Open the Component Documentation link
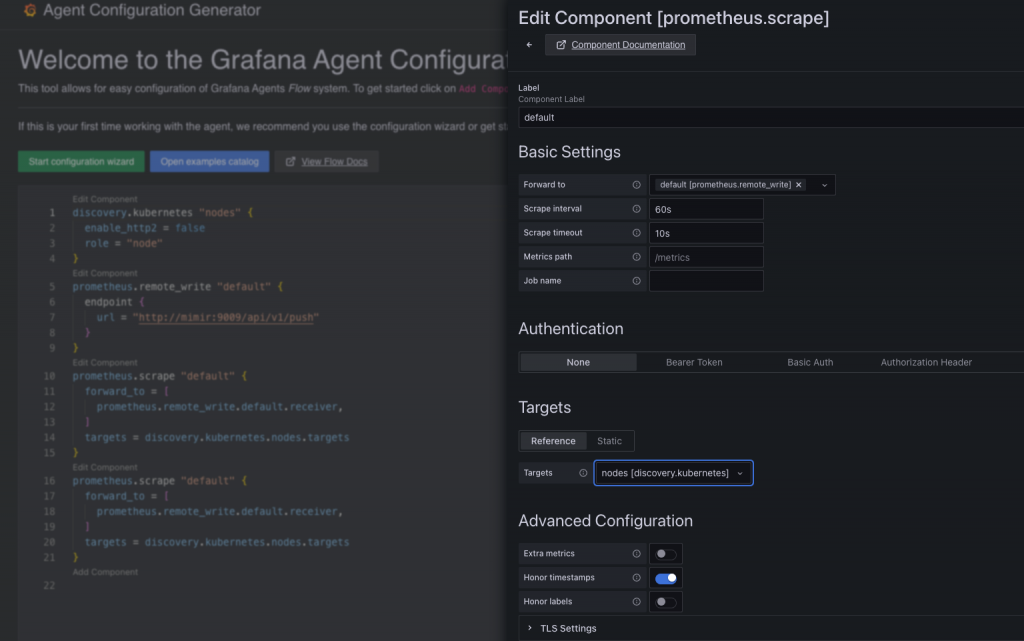Viewport: 1024px width, 641px height. coord(620,45)
